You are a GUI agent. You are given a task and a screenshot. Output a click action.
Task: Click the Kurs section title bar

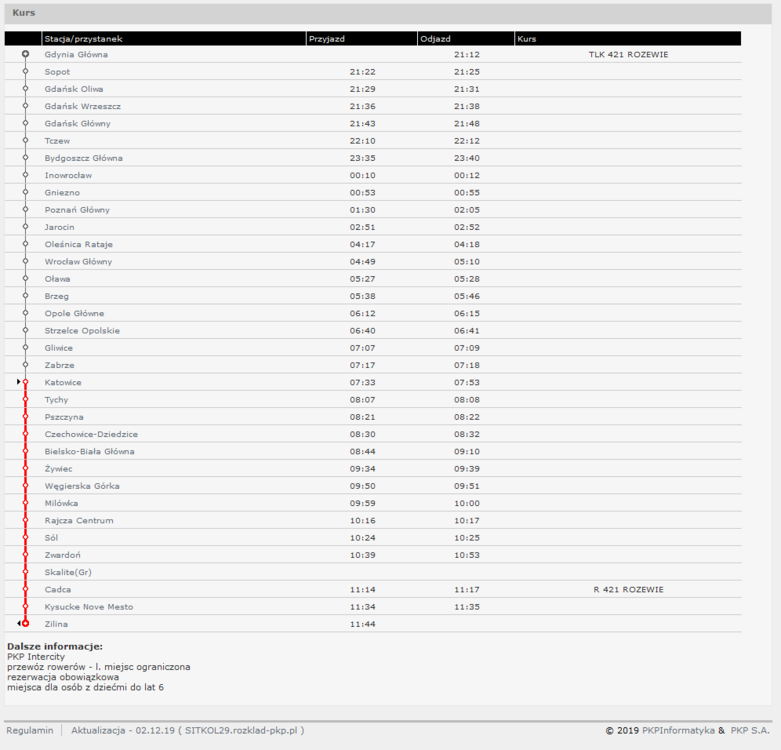pos(388,13)
